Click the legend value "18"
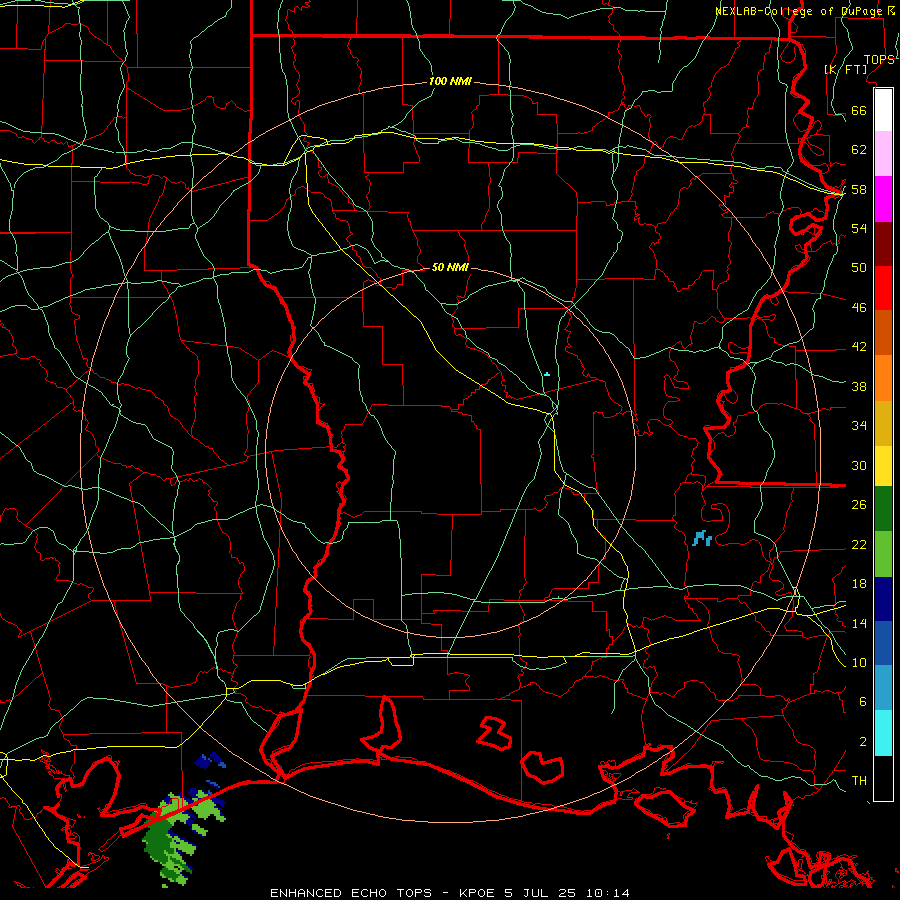The image size is (900, 900). [x=859, y=584]
